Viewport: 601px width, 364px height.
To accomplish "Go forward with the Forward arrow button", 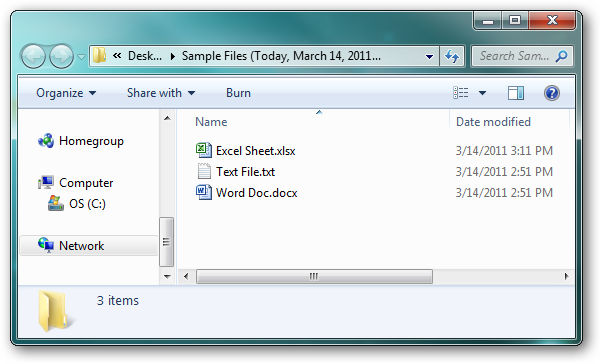I will pyautogui.click(x=61, y=57).
